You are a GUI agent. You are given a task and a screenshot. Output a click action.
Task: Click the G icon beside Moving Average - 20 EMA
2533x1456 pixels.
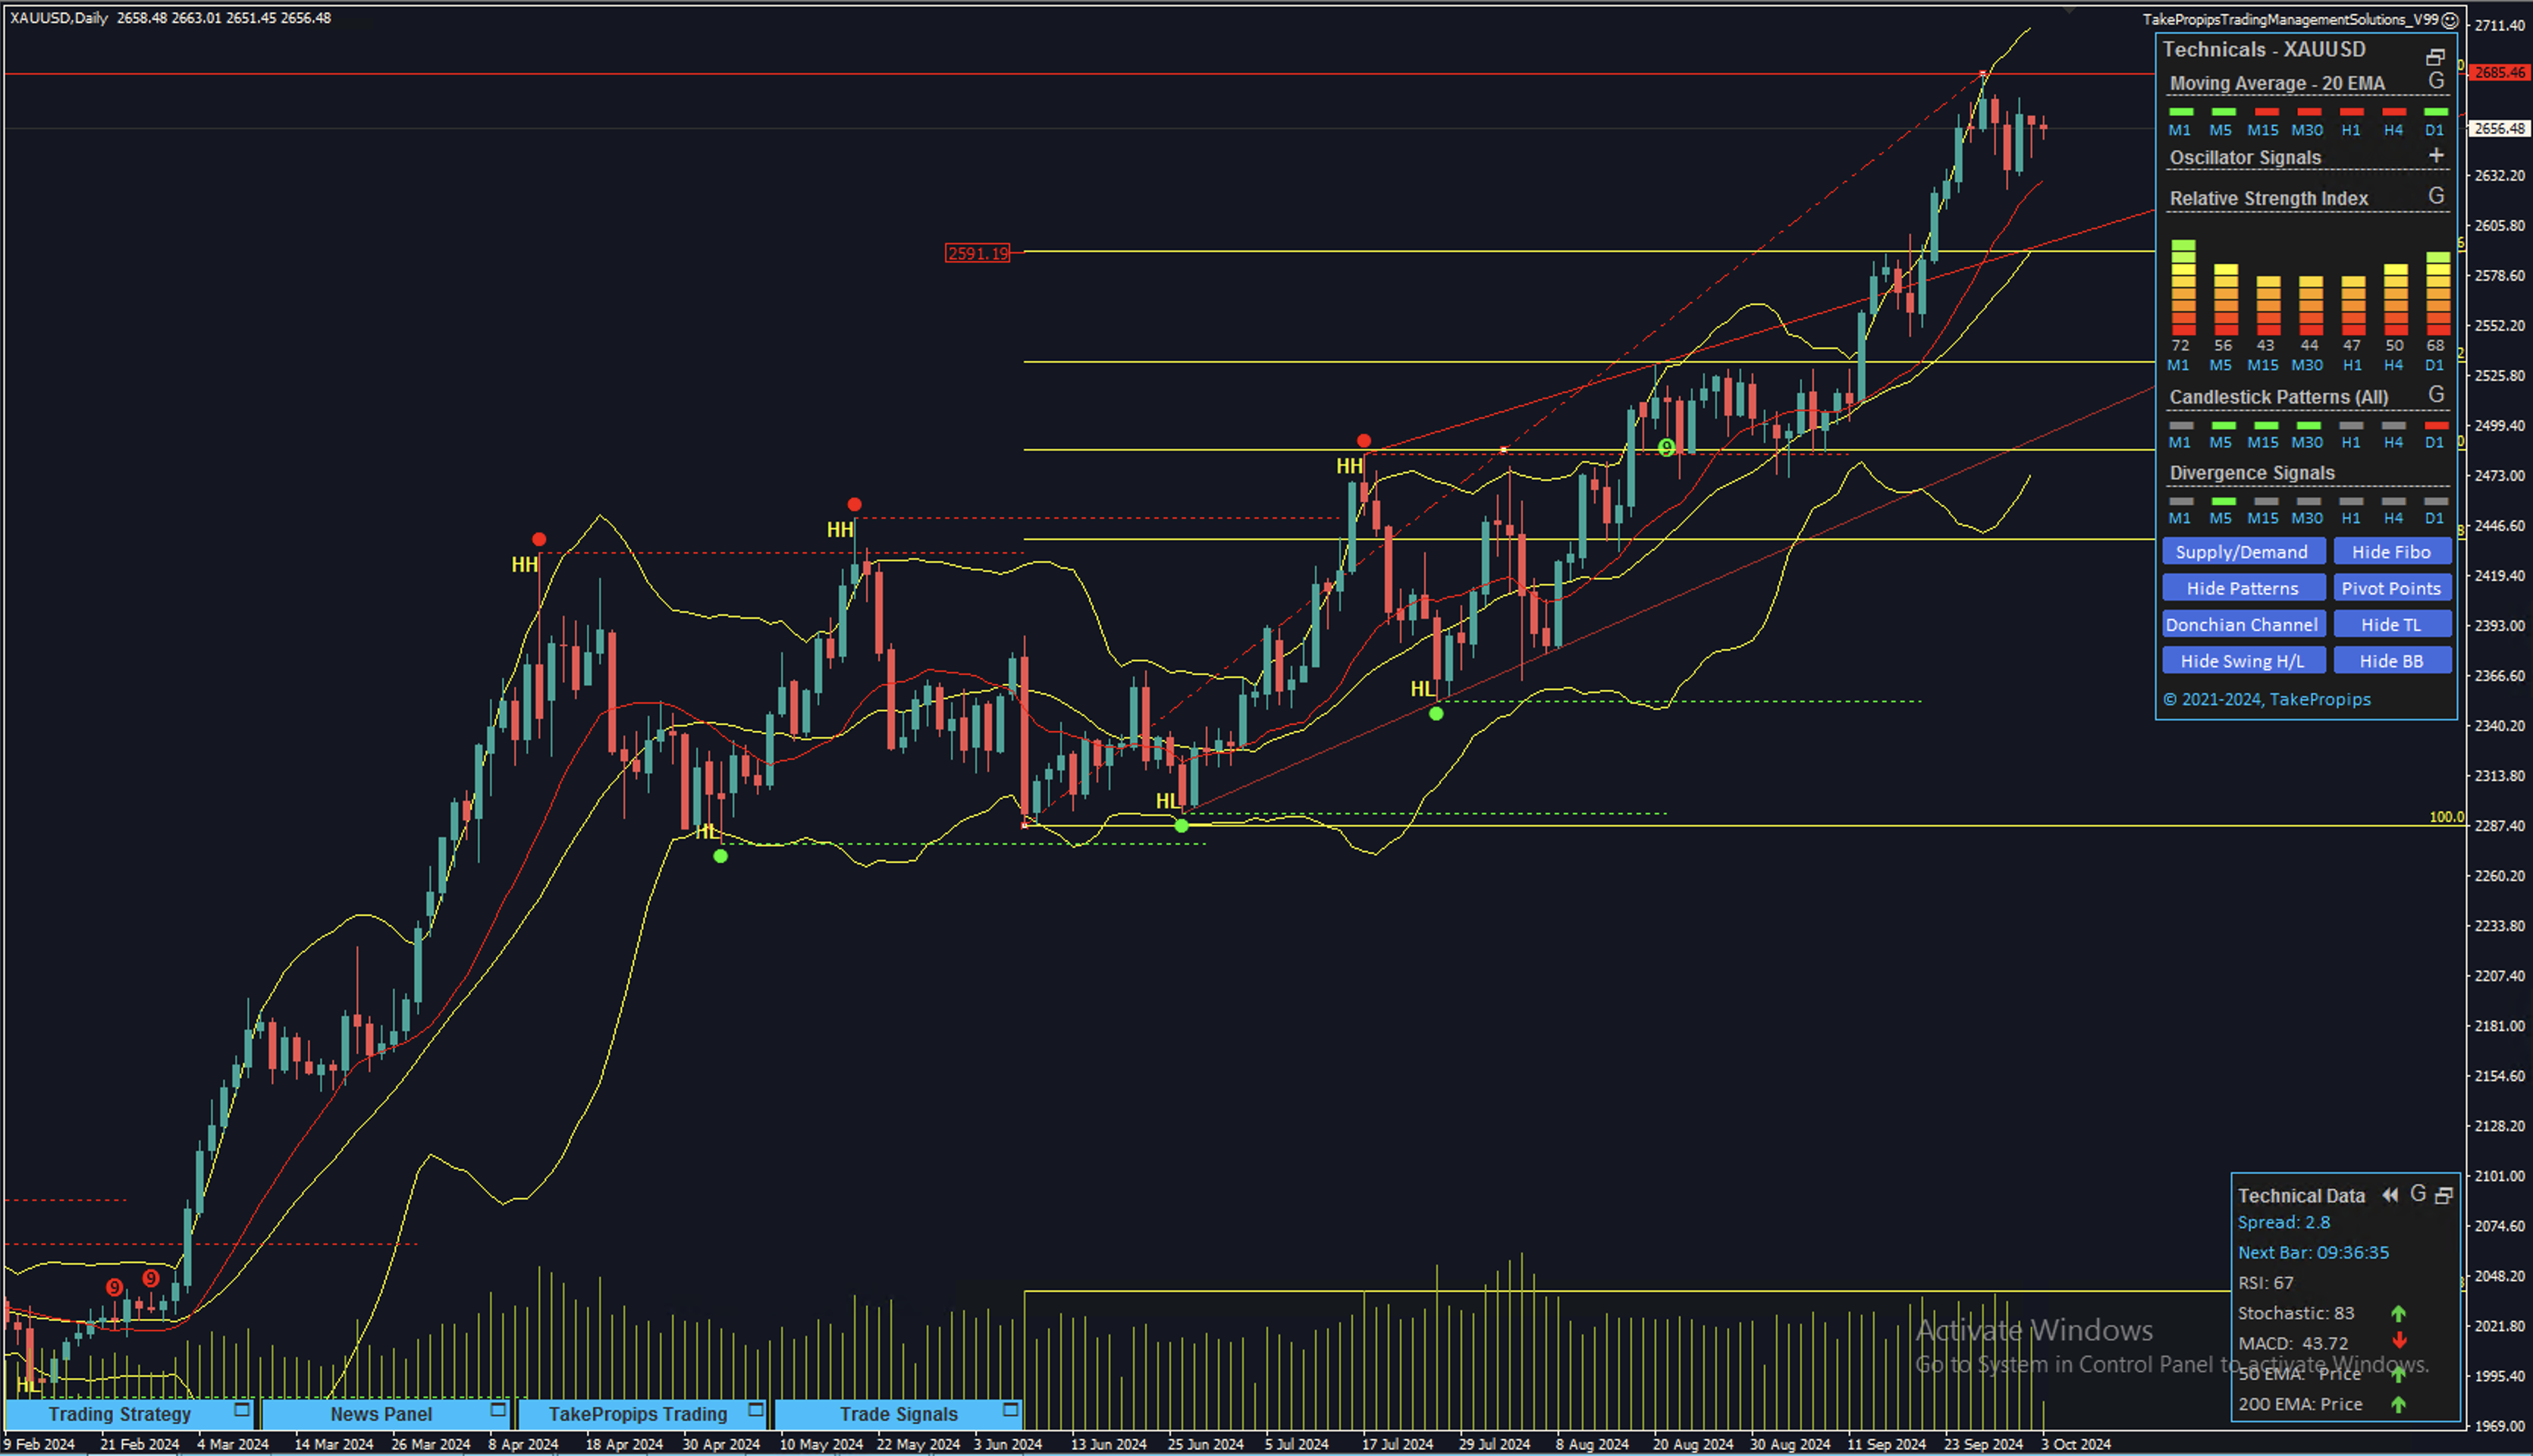click(2436, 81)
